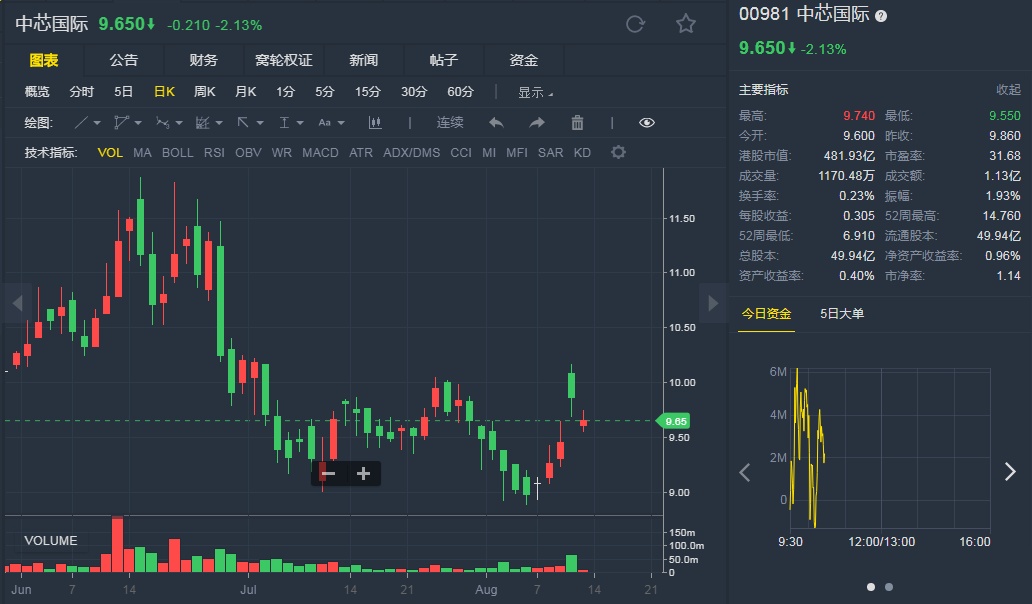Image resolution: width=1032 pixels, height=604 pixels.
Task: Select the Fibonacci/Gann fan drawing tool
Action: [x=203, y=122]
